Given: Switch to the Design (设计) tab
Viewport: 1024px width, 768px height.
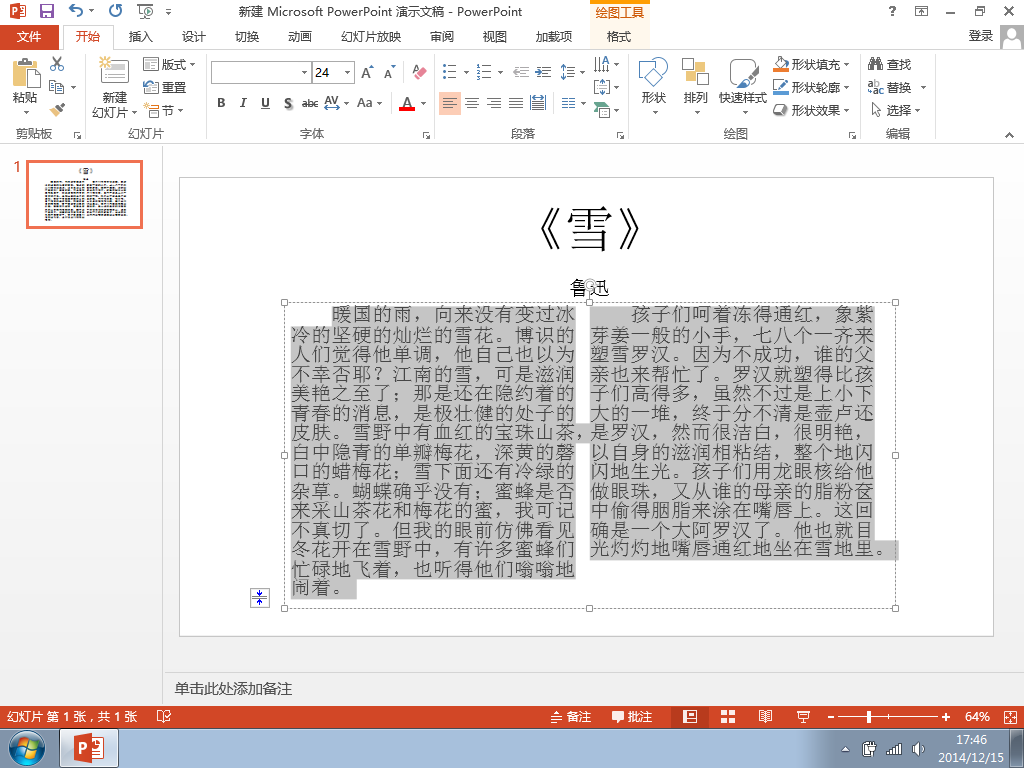Looking at the screenshot, I should [193, 37].
